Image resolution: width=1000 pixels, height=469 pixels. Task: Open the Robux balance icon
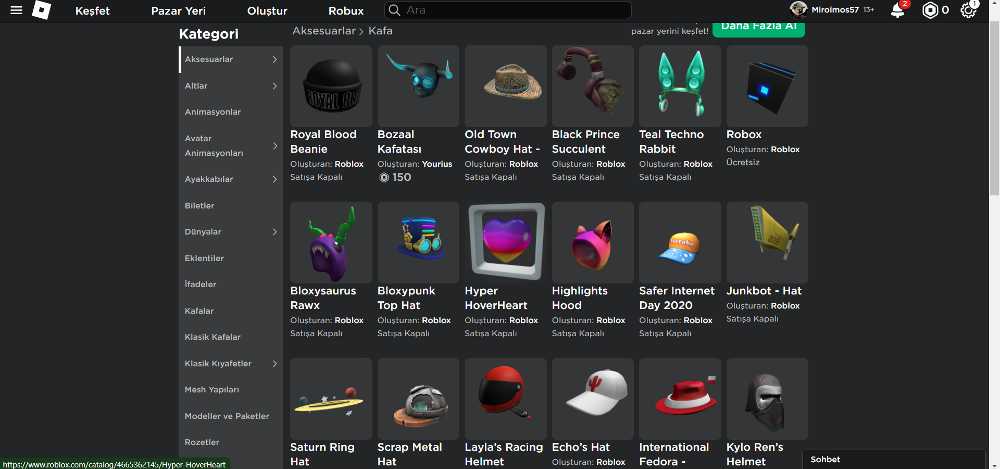(x=930, y=10)
